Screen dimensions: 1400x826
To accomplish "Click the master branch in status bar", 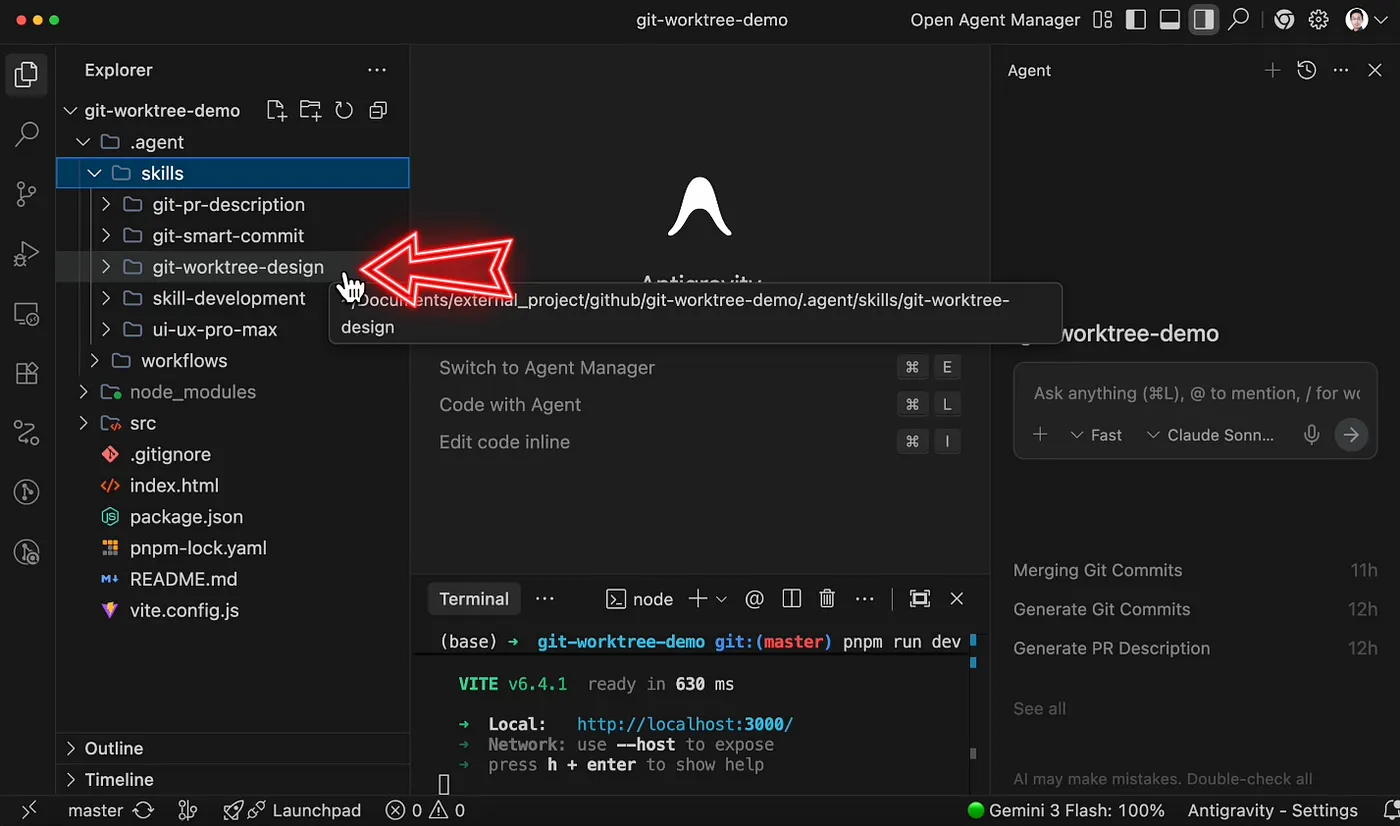I will click(x=95, y=810).
